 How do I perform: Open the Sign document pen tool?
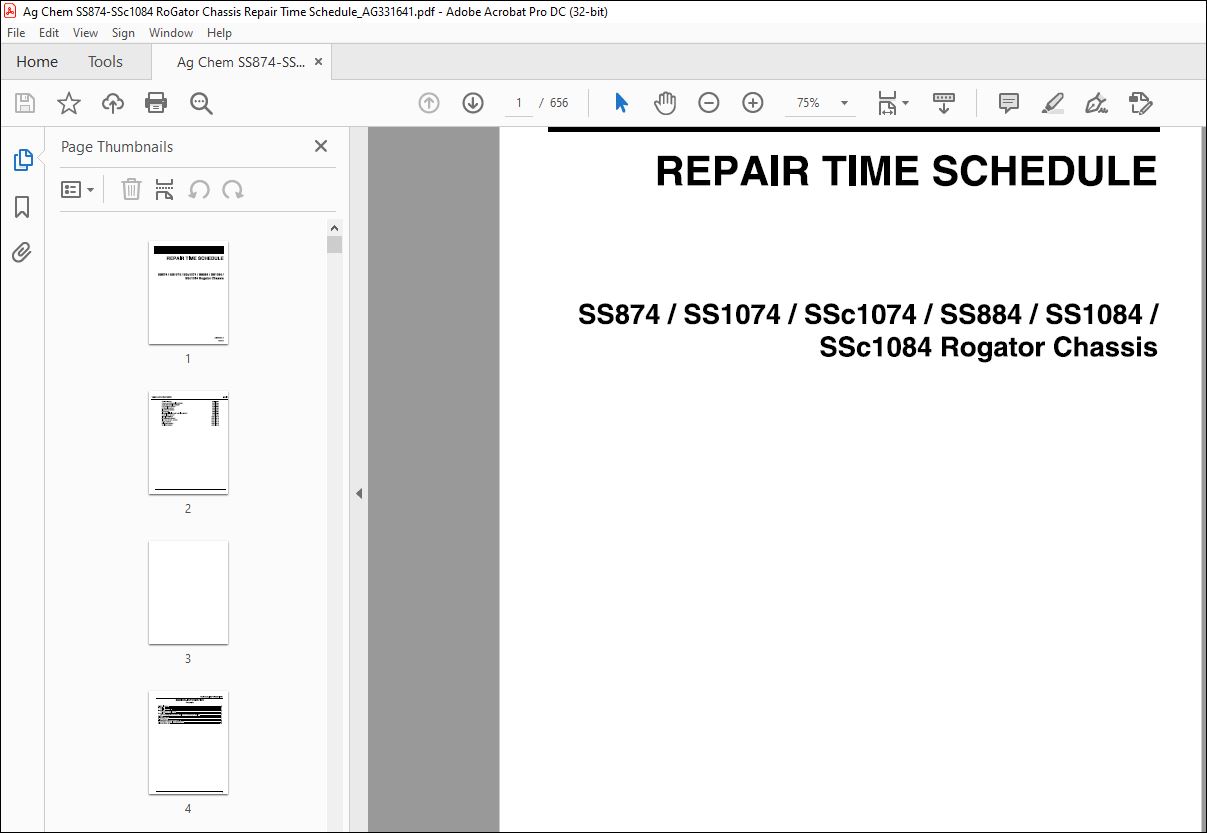point(1097,103)
